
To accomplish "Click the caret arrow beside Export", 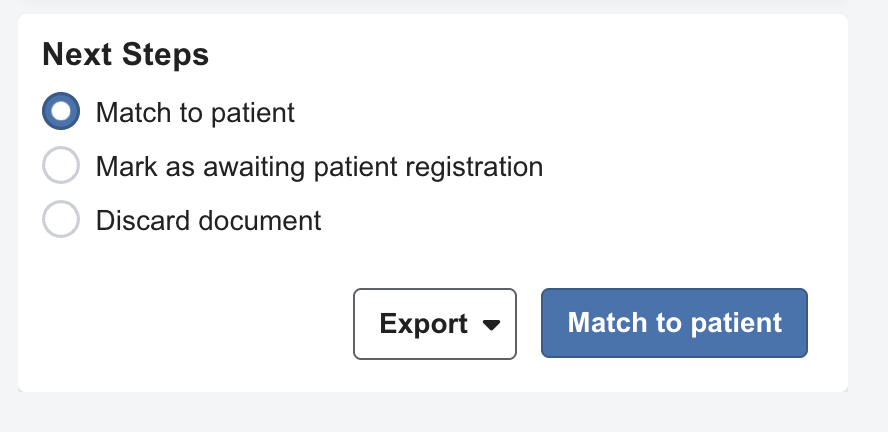I will pyautogui.click(x=491, y=325).
